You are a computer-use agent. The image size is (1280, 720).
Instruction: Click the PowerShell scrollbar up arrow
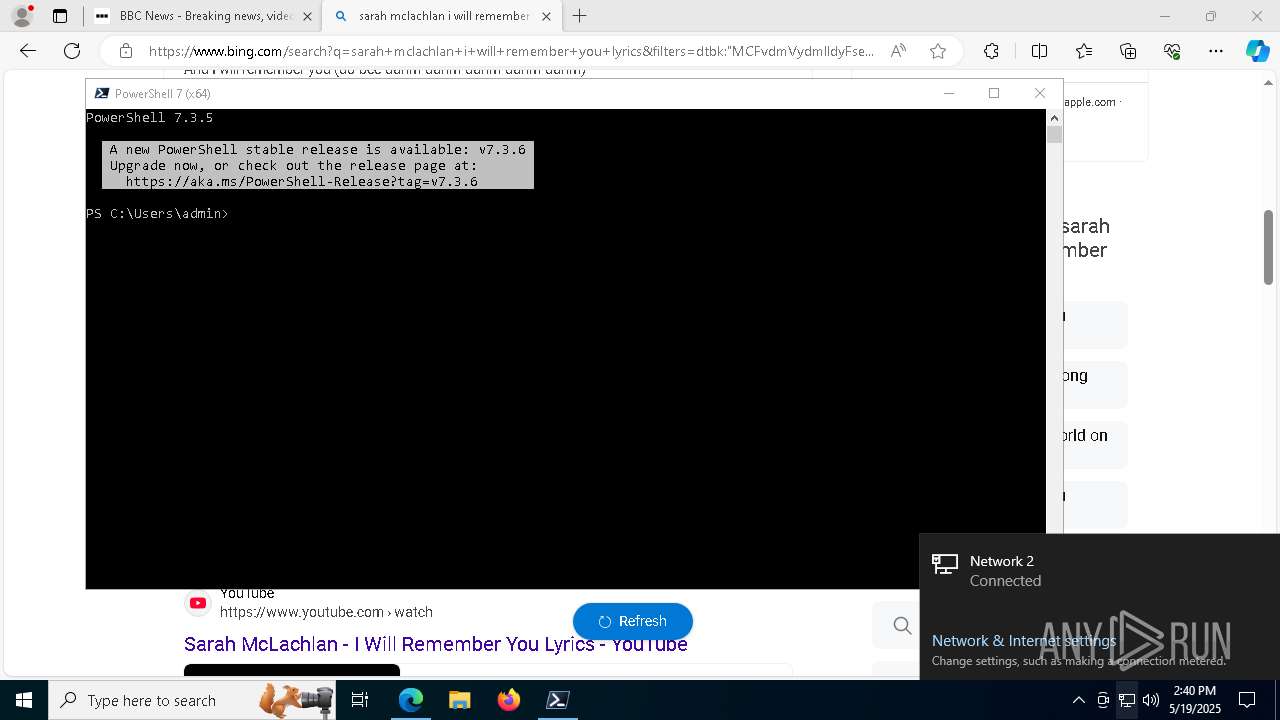click(1054, 117)
